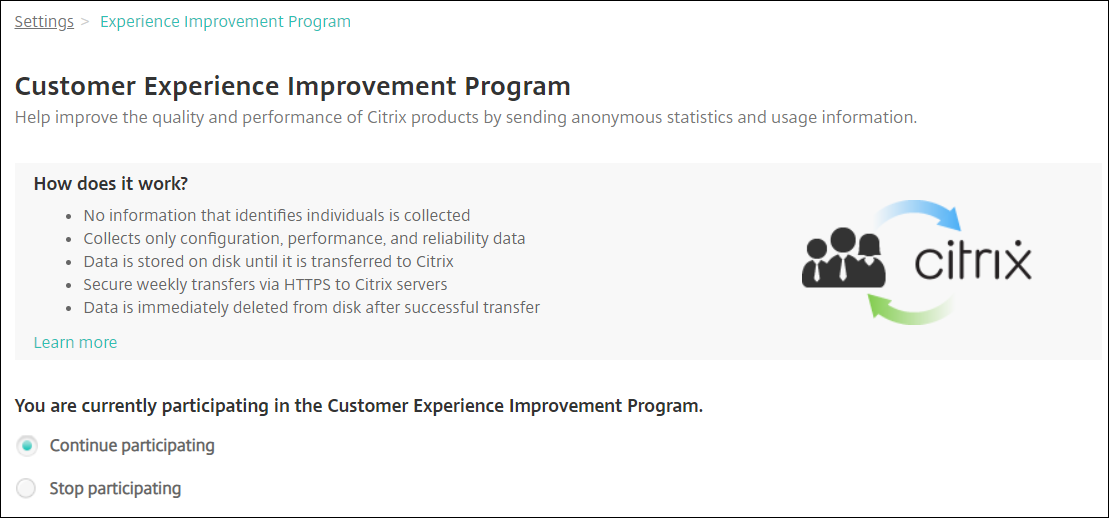The width and height of the screenshot is (1109, 518).
Task: Select the Continue participating radio button
Action: pos(28,445)
